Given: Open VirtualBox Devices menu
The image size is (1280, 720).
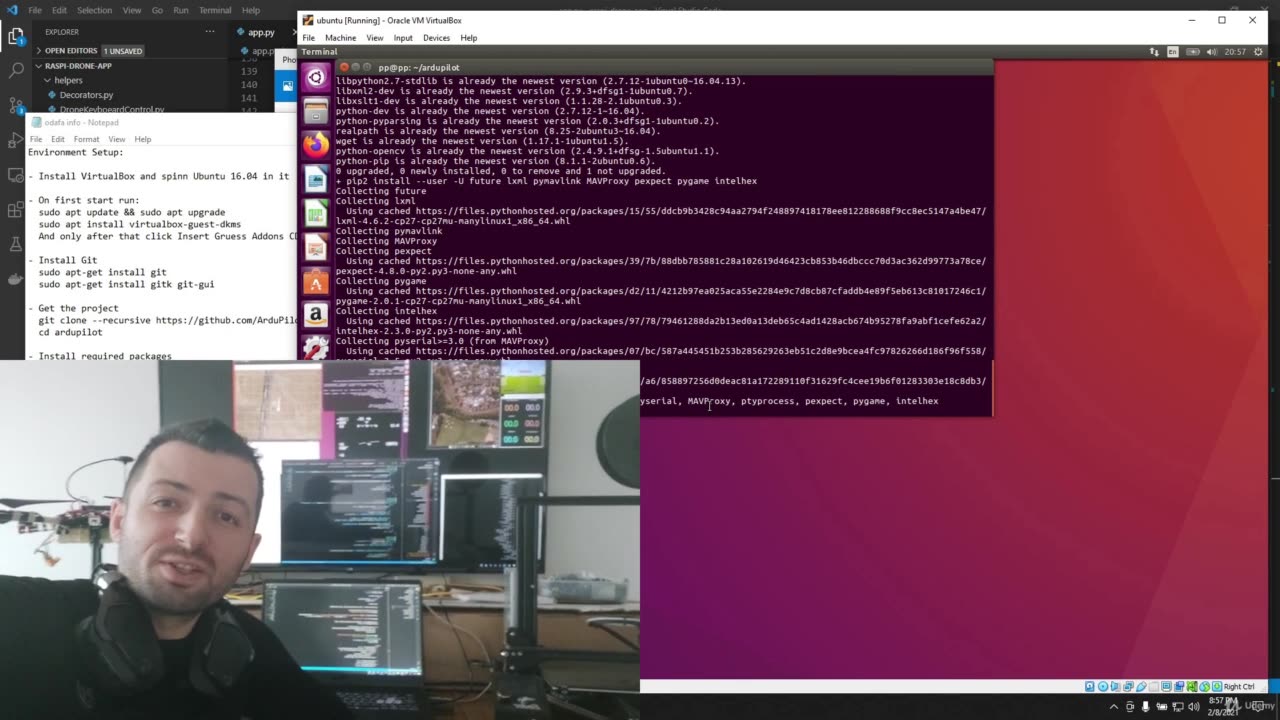Looking at the screenshot, I should [436, 38].
